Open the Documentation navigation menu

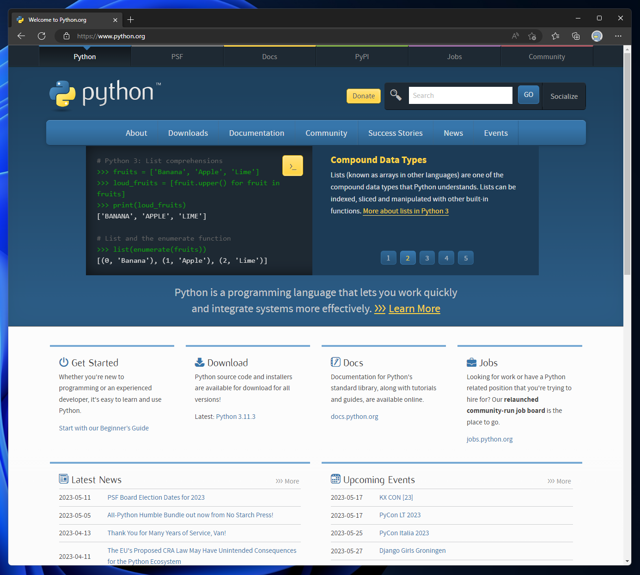point(257,133)
